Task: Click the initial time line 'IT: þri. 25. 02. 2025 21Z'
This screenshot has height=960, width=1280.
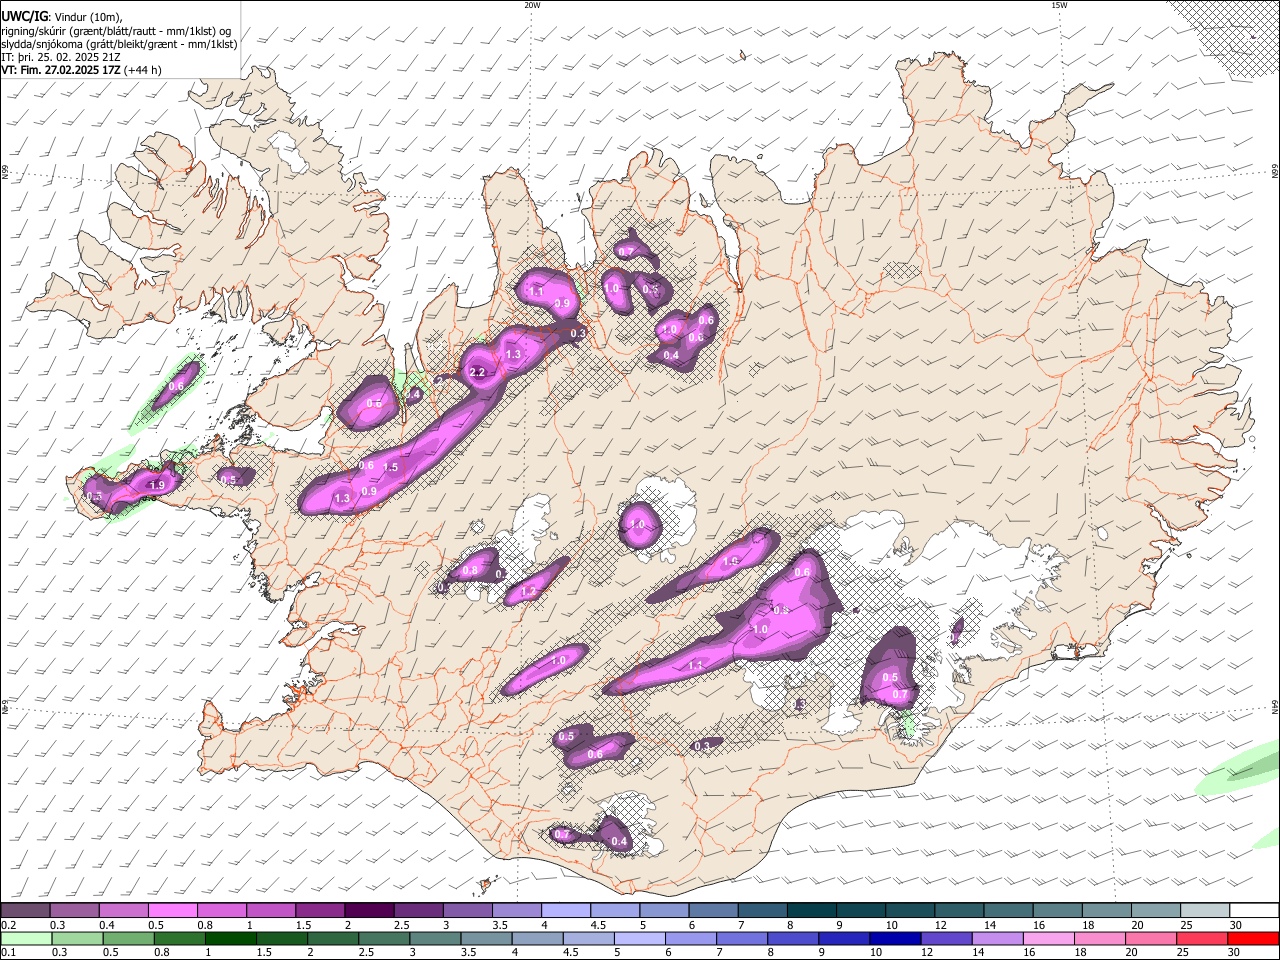Action: (63, 57)
